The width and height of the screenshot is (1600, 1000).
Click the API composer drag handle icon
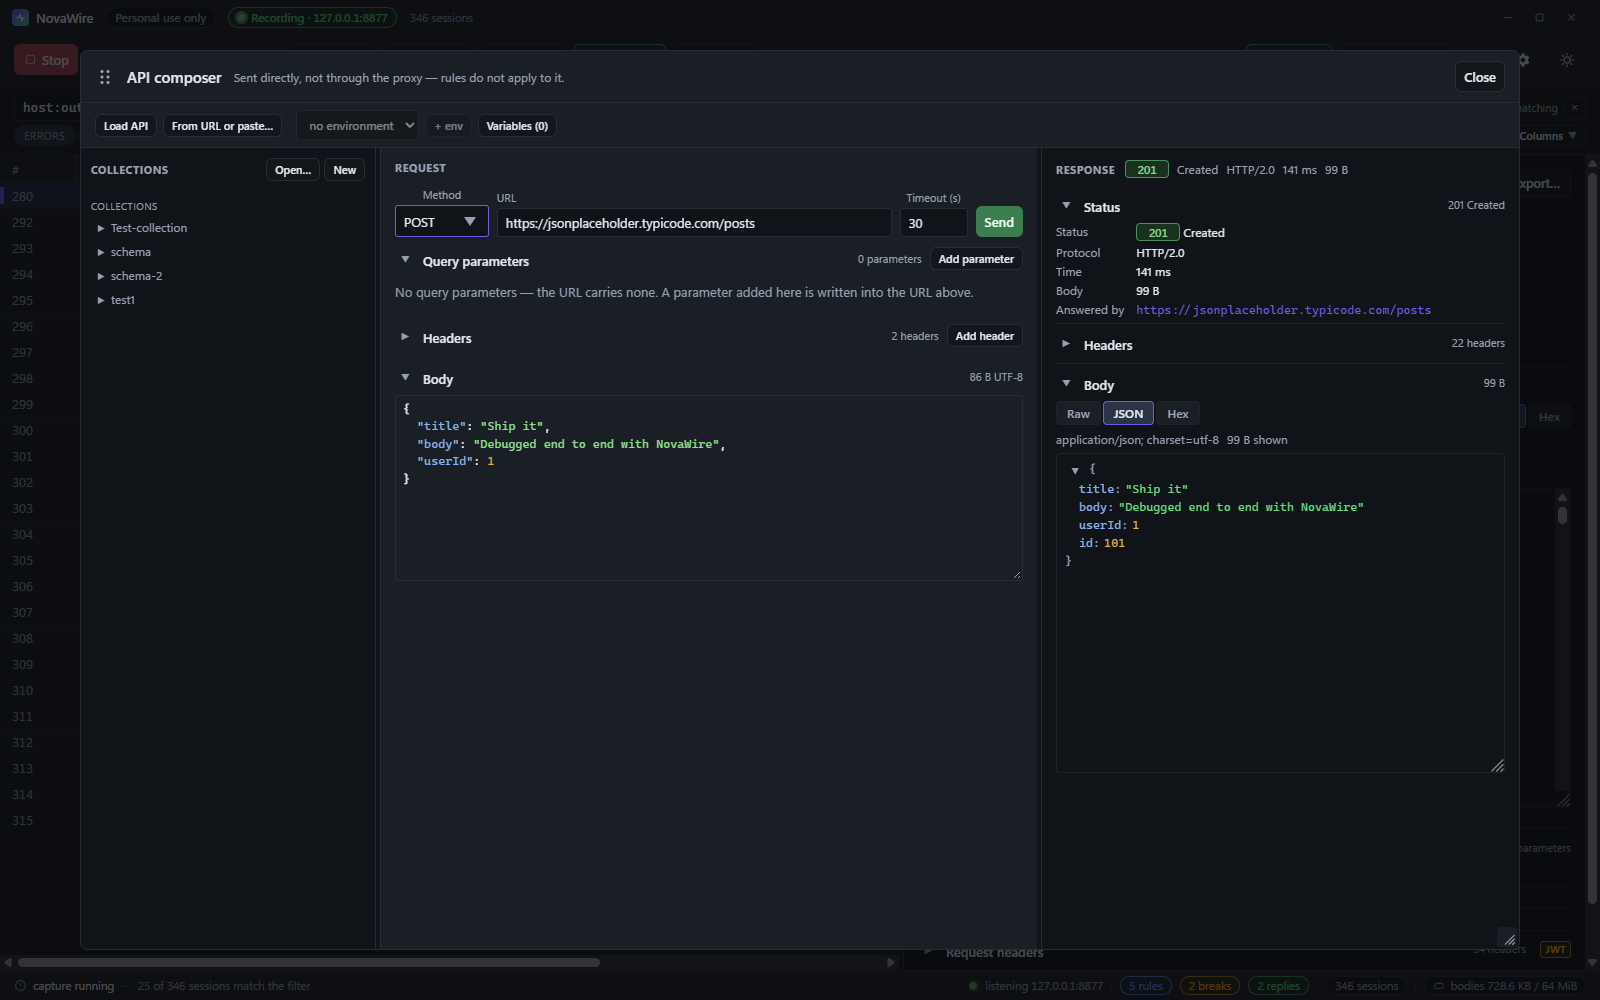click(x=105, y=77)
